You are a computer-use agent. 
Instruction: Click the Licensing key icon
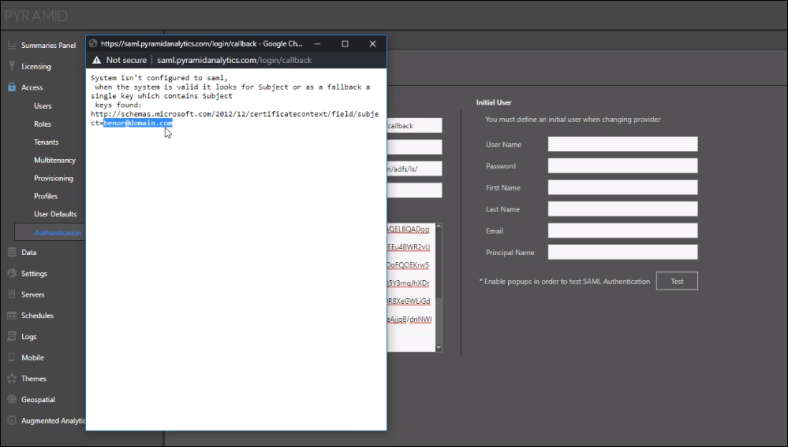coord(12,66)
